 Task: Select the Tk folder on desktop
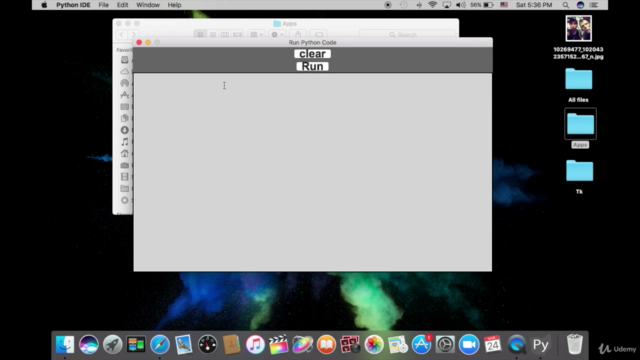579,171
